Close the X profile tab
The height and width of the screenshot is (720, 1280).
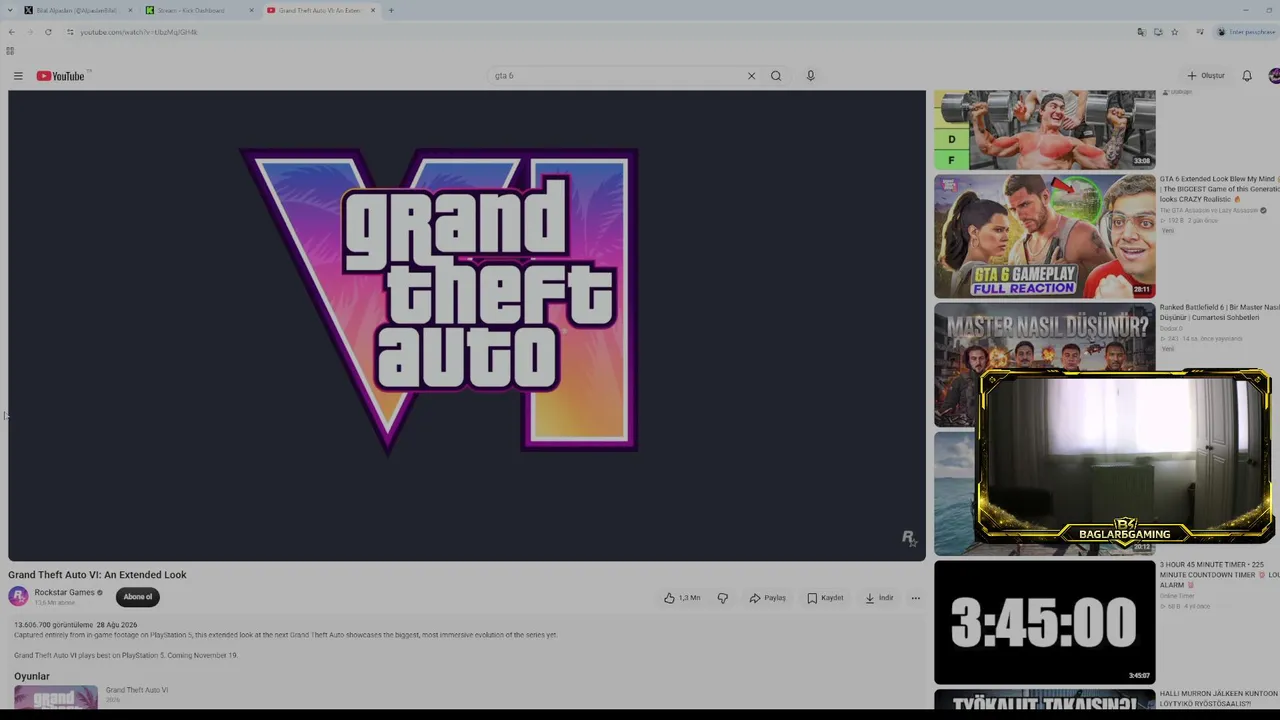tap(130, 11)
